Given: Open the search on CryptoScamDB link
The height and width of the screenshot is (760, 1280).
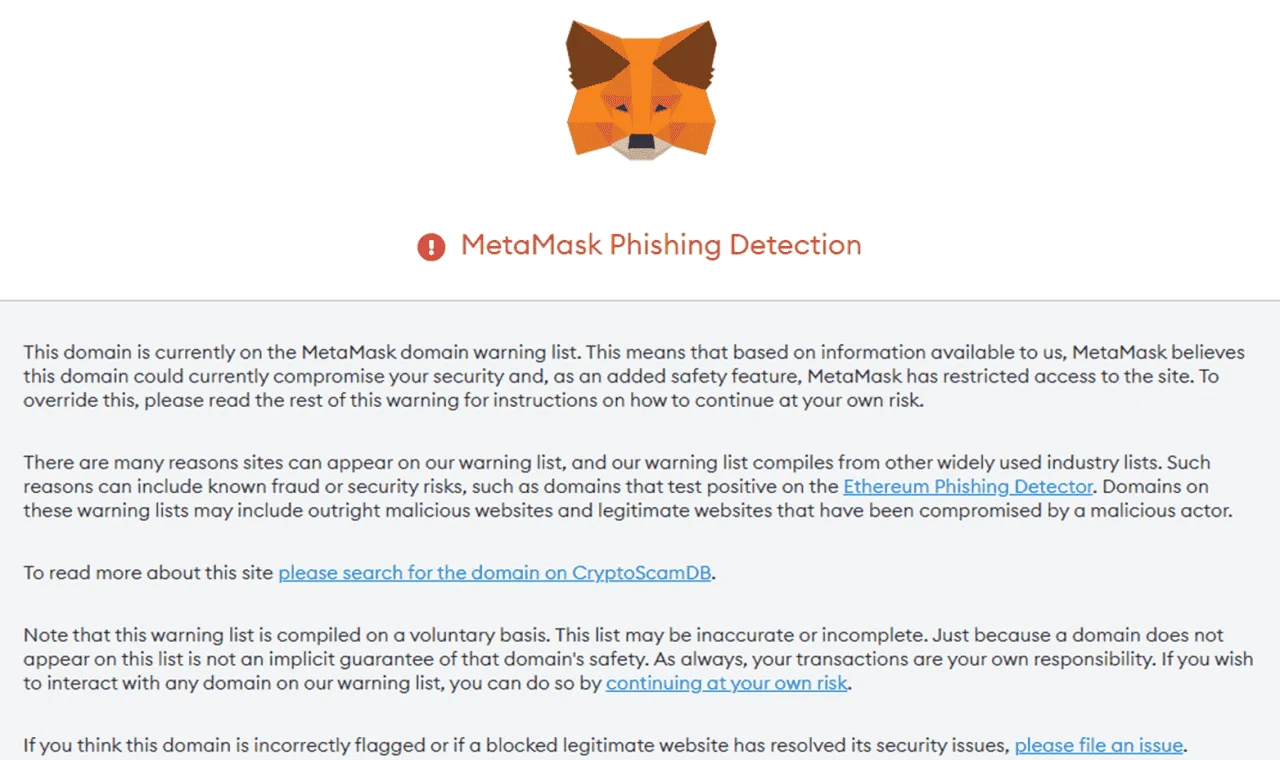Looking at the screenshot, I should pos(496,573).
